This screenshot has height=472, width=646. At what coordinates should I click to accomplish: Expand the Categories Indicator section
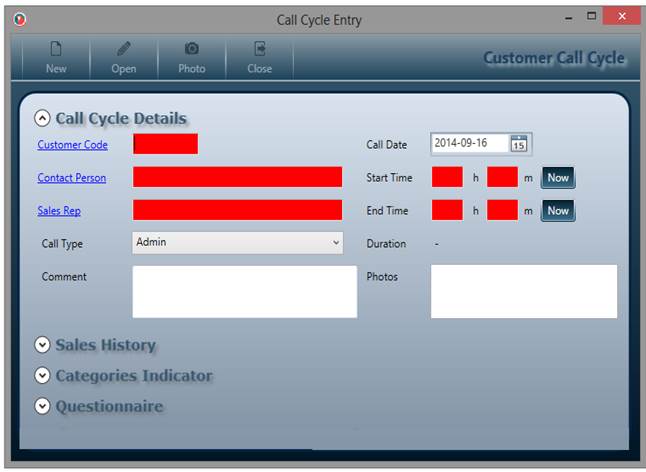(x=42, y=376)
